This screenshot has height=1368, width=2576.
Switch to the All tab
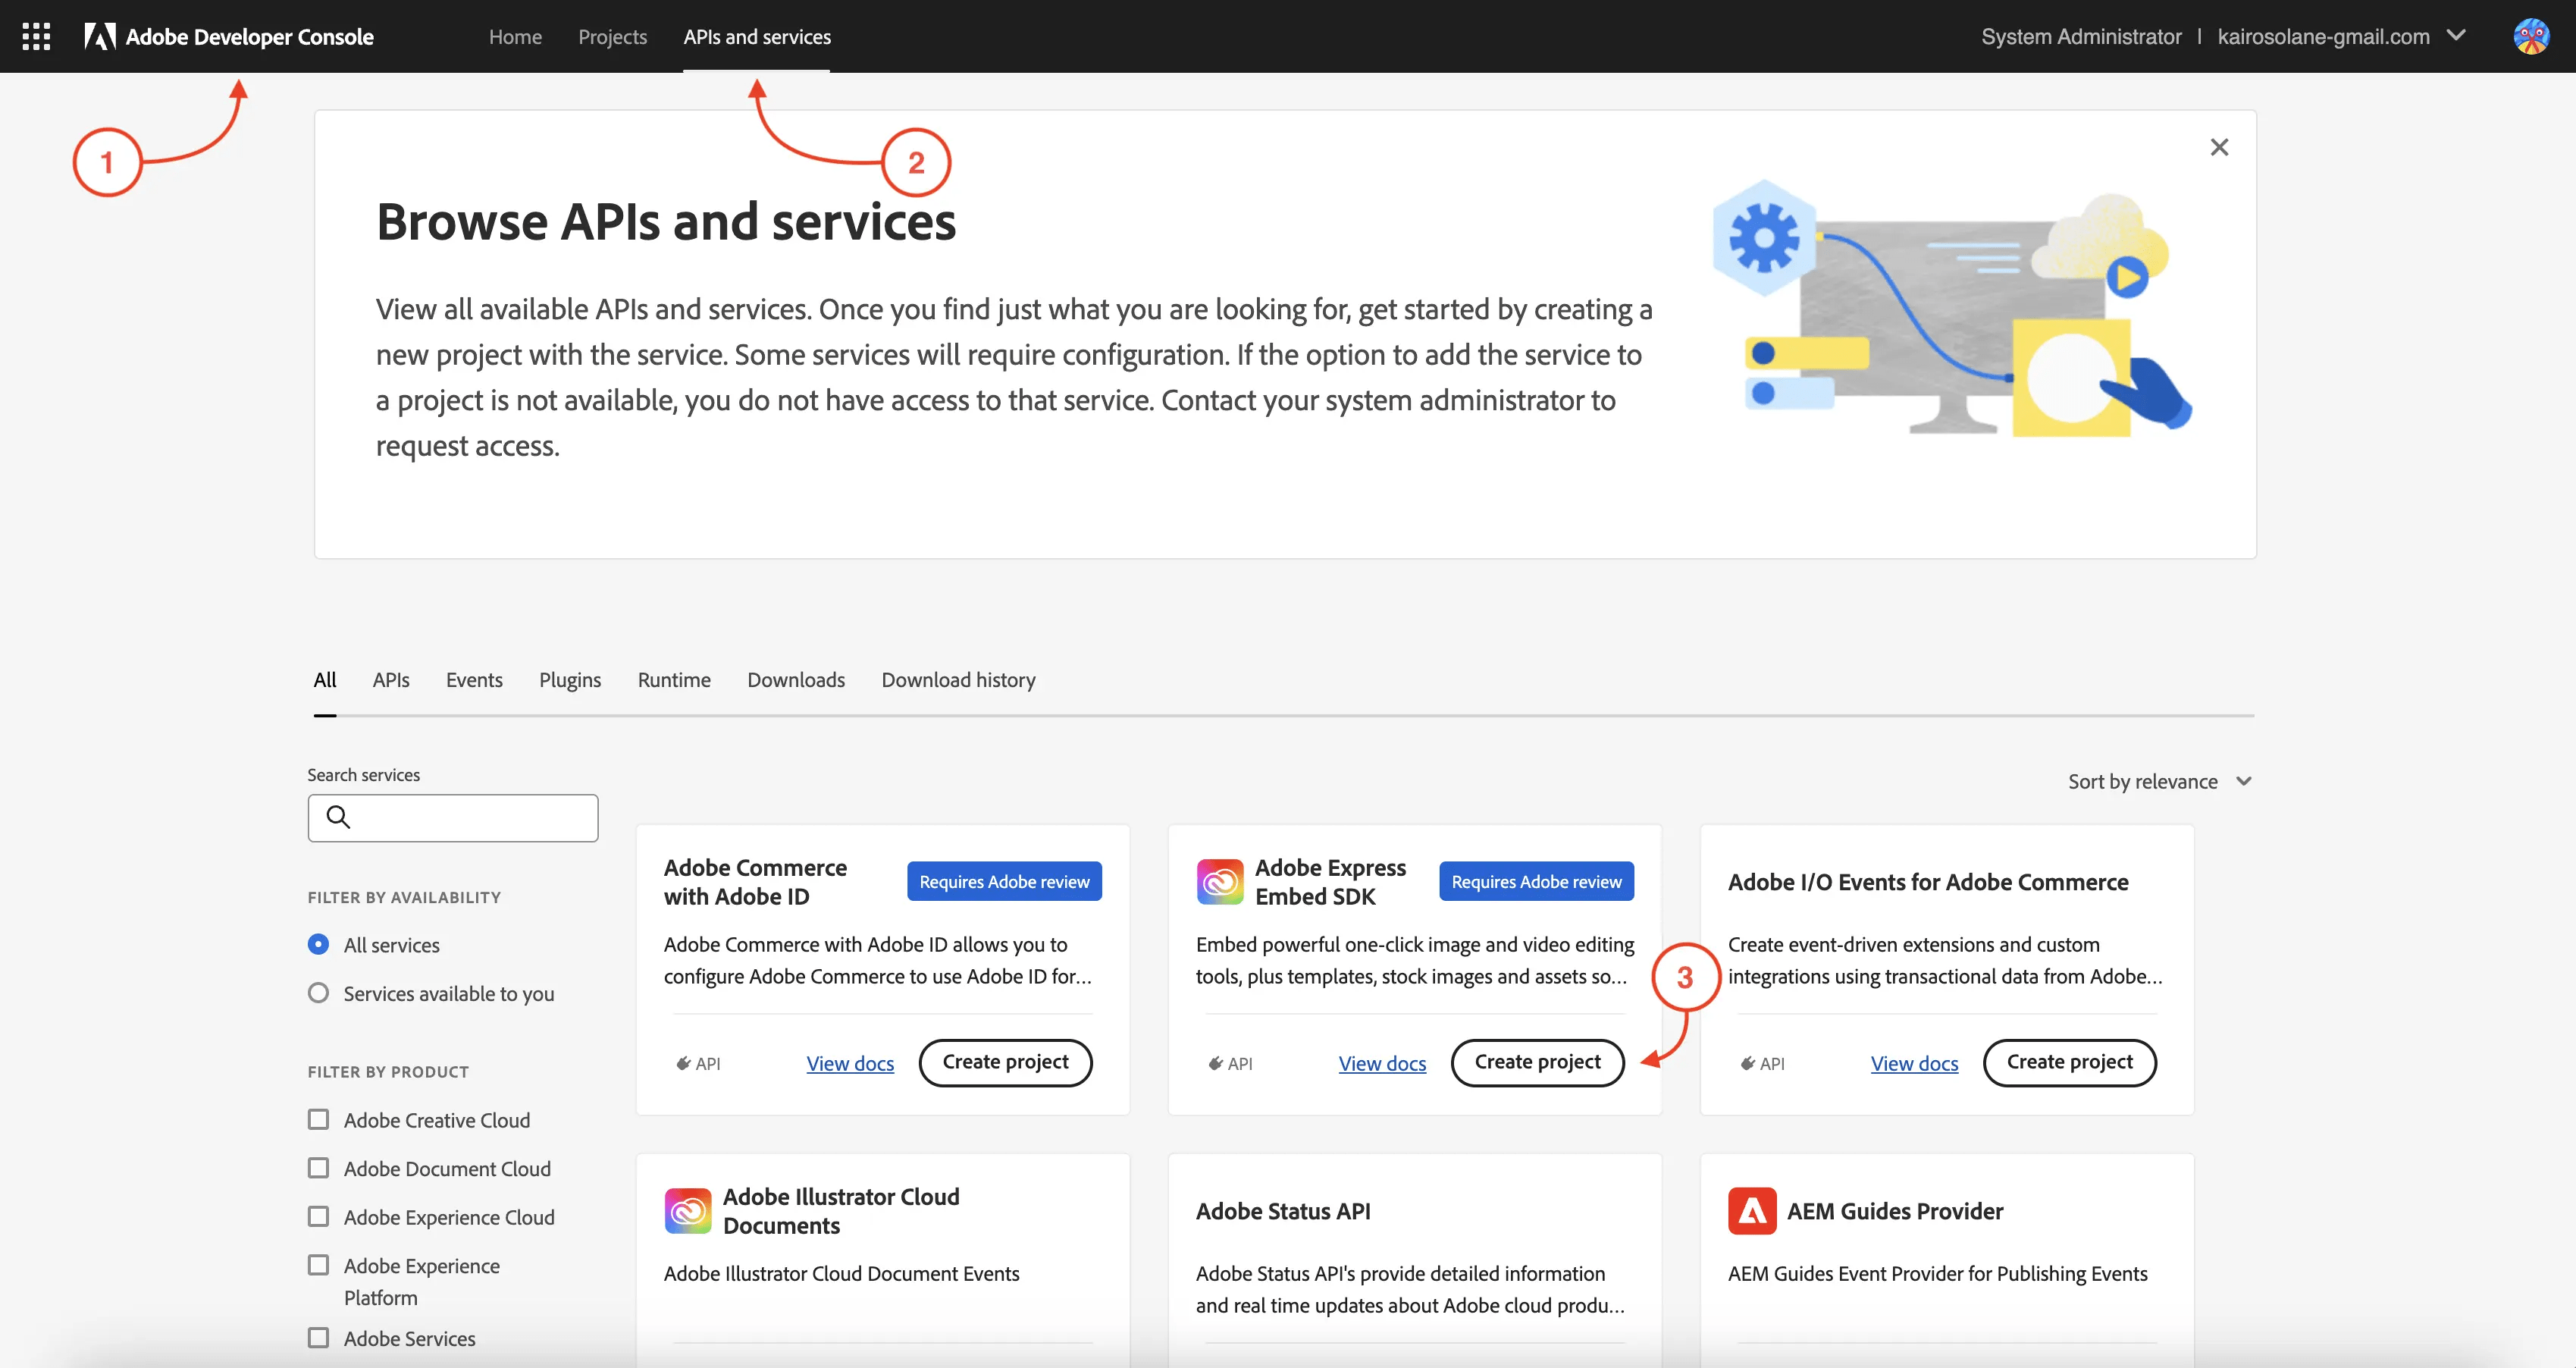[325, 680]
